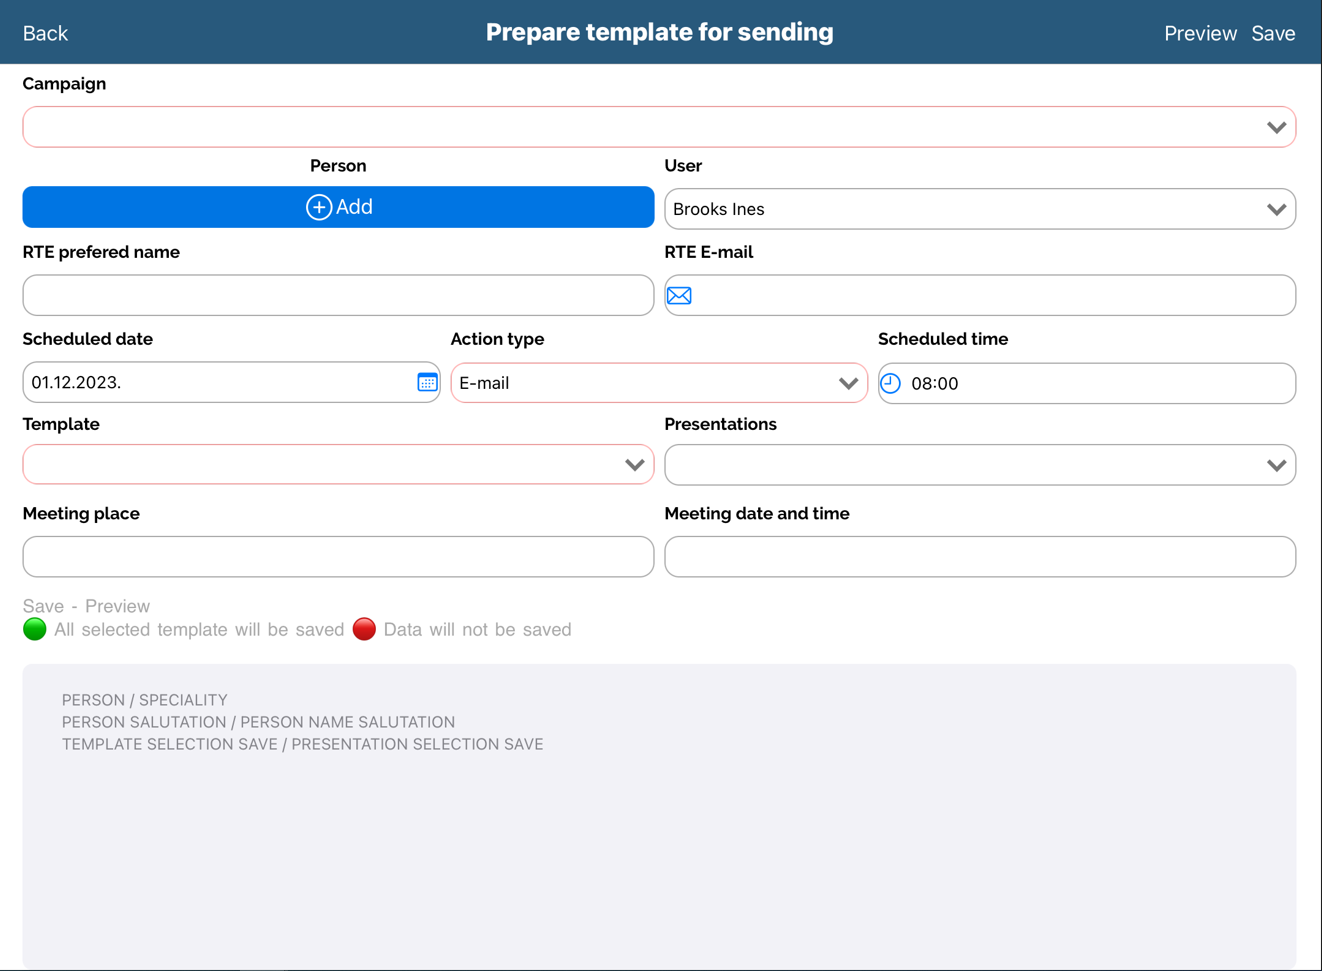Expand the Template dropdown
Viewport: 1322px width, 971px height.
(x=338, y=465)
